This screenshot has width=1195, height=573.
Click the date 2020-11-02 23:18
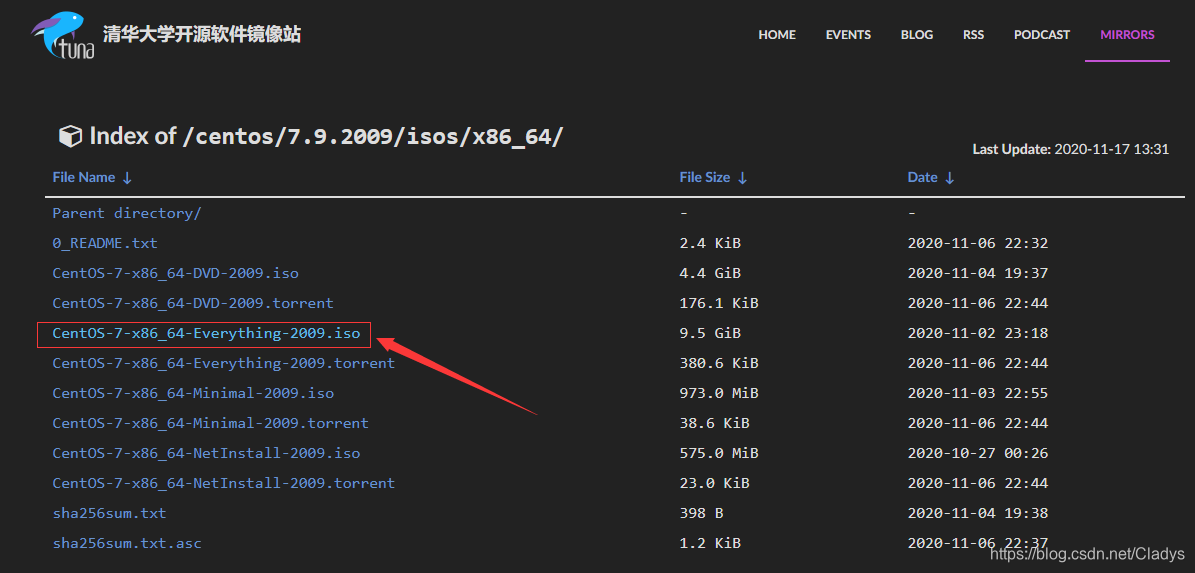(978, 333)
